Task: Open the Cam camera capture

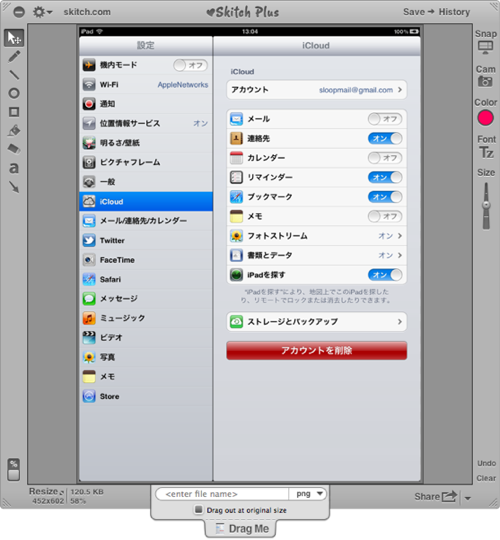Action: point(485,81)
